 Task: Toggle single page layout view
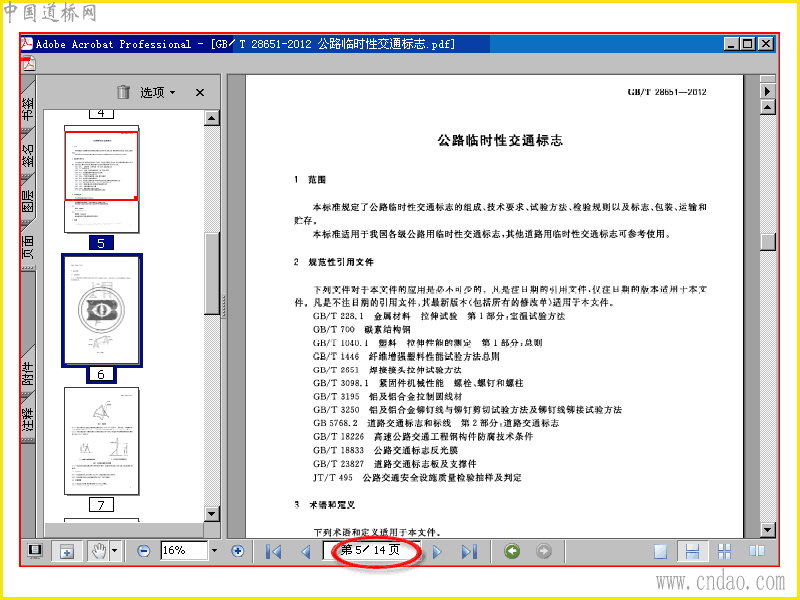coord(660,552)
